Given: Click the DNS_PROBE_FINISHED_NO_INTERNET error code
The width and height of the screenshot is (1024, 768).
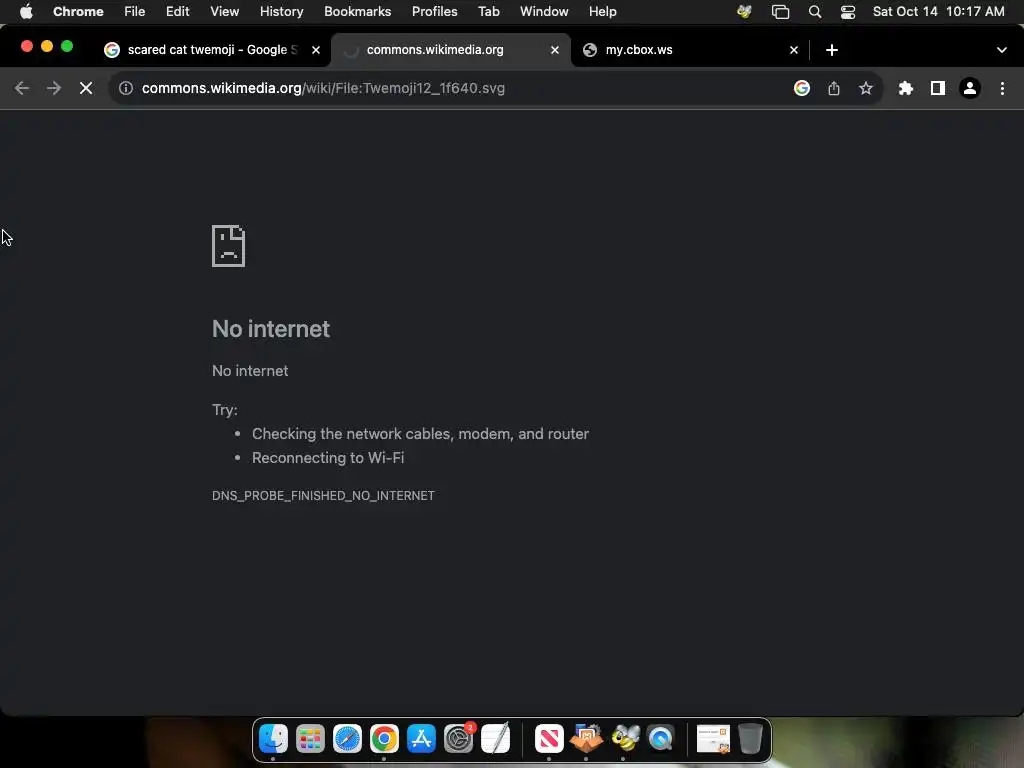Looking at the screenshot, I should [x=323, y=496].
